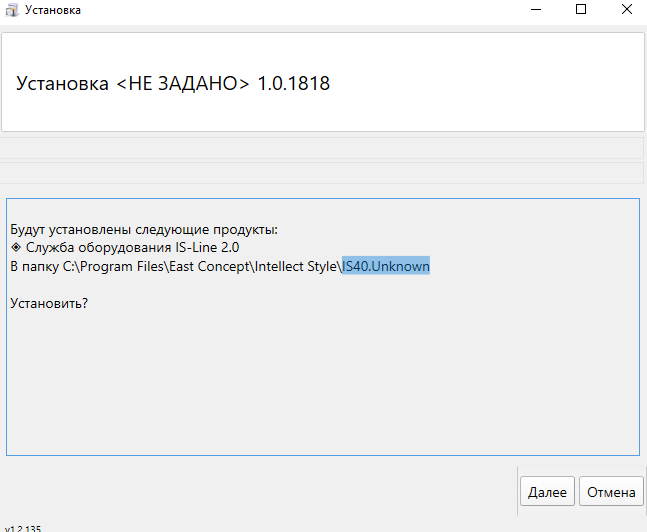647x532 pixels.
Task: Click the version label v1.2.135
Action: pos(23,528)
